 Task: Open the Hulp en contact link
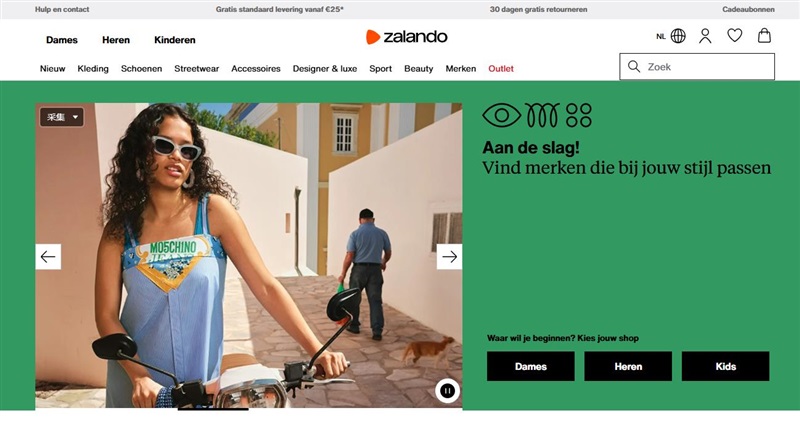click(62, 9)
